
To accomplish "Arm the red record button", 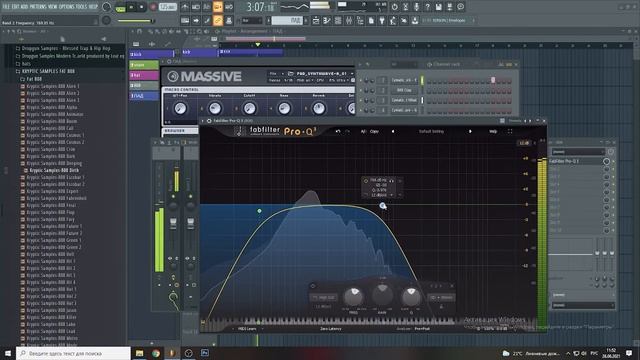I will (x=153, y=7).
